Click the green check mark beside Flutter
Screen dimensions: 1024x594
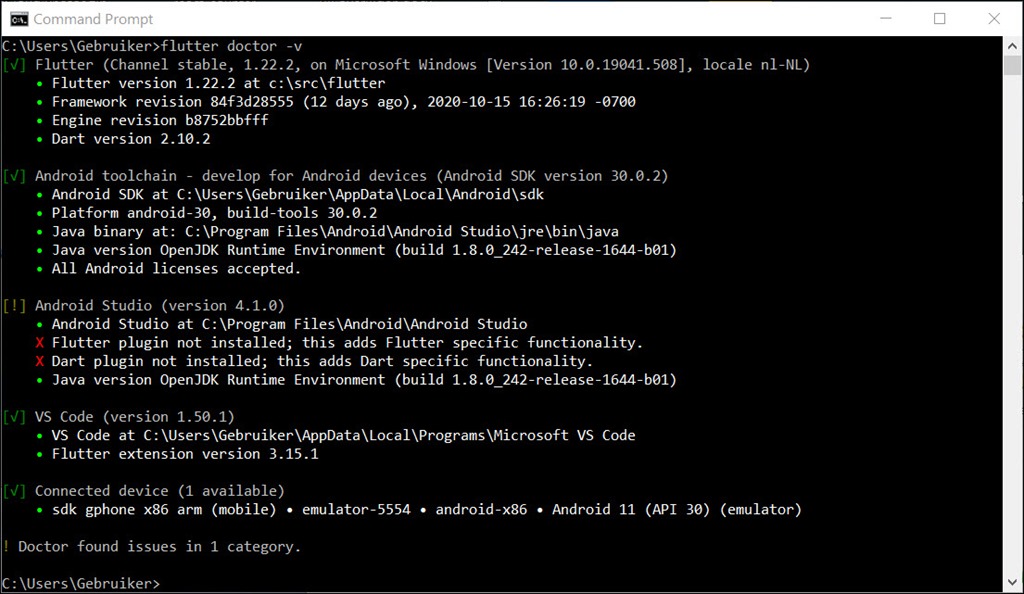click(x=14, y=65)
